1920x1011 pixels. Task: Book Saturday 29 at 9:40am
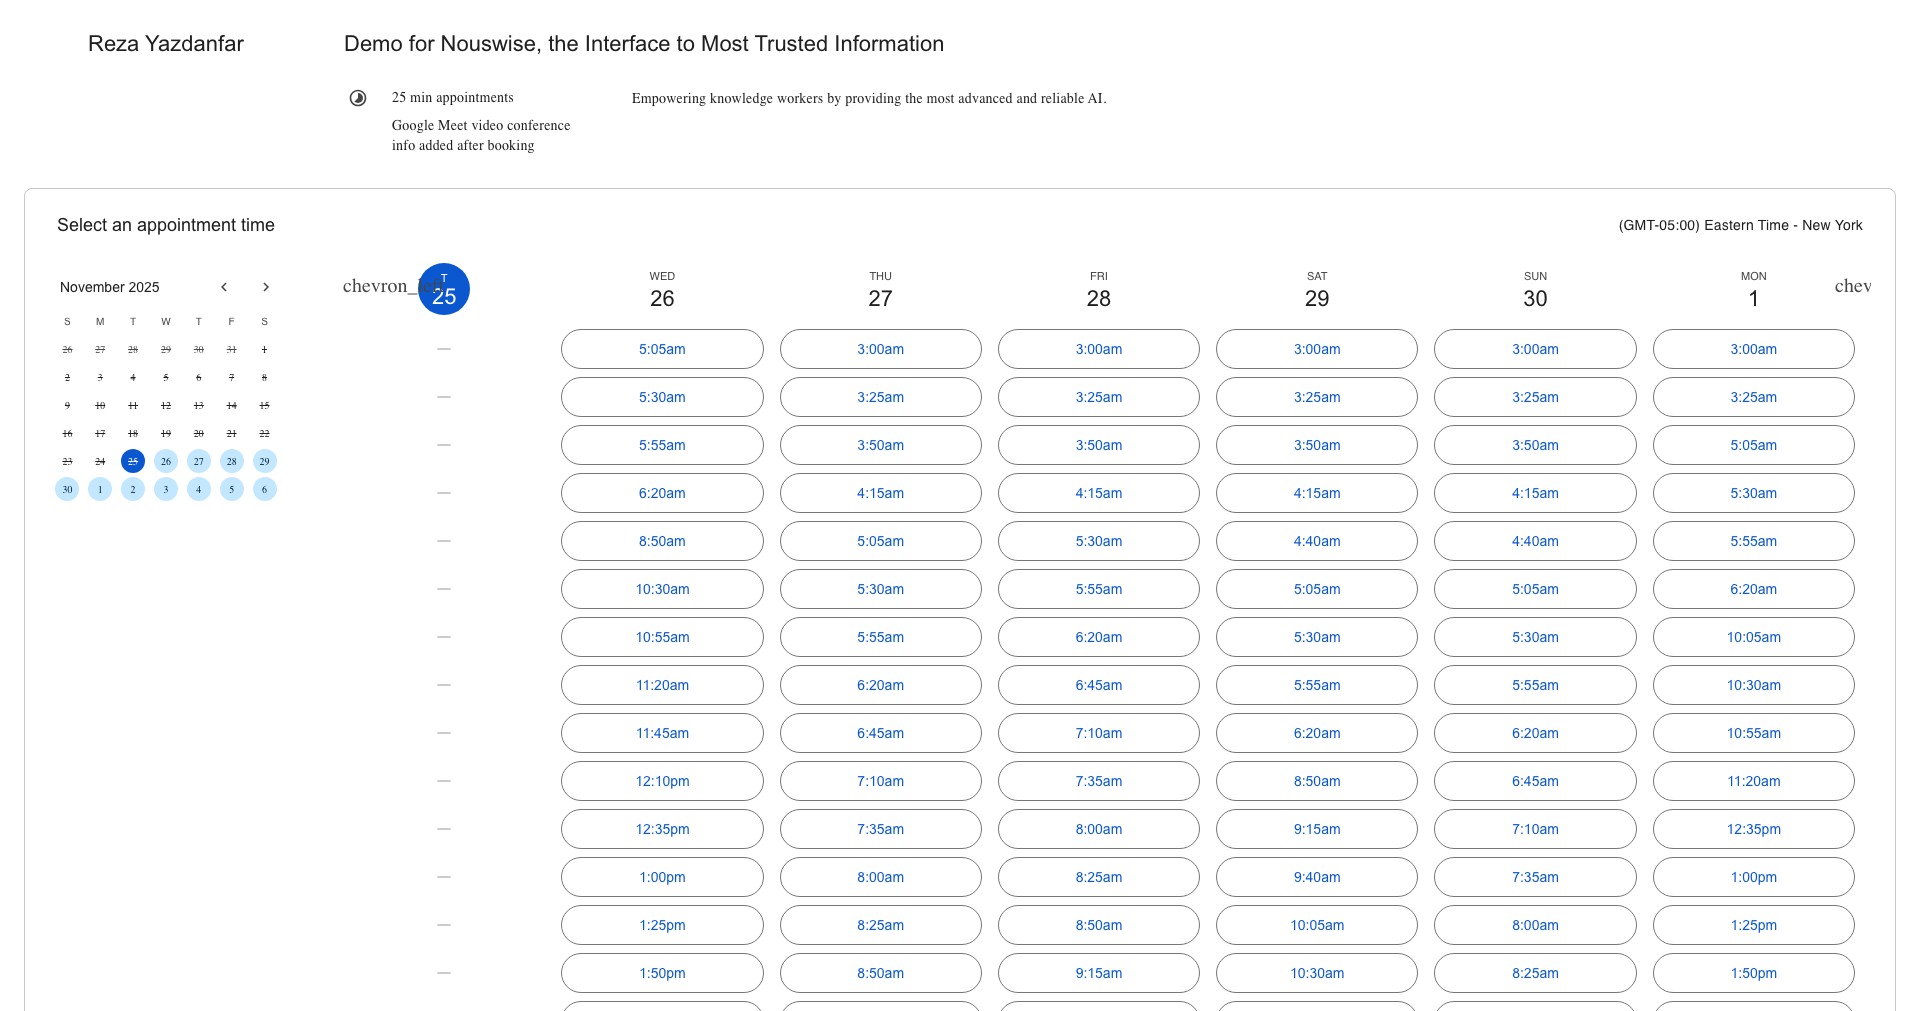[1317, 877]
